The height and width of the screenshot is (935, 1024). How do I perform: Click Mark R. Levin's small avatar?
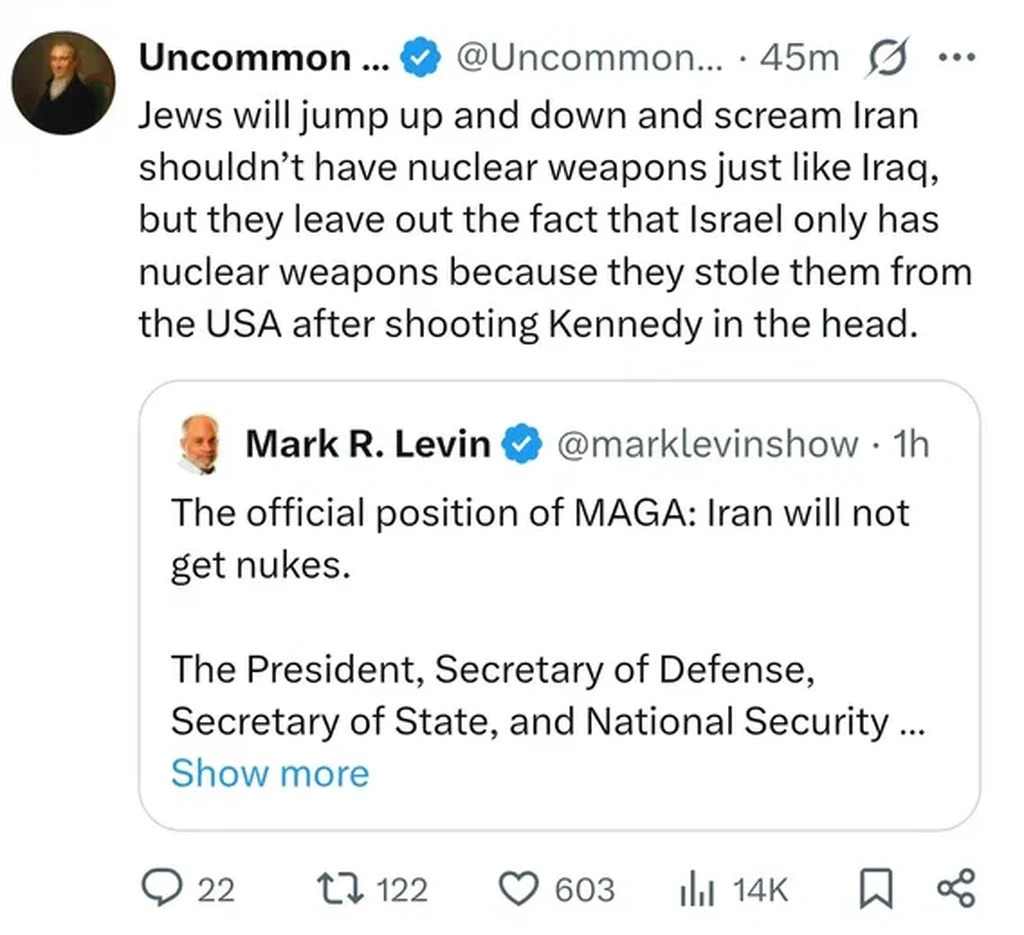[x=201, y=442]
